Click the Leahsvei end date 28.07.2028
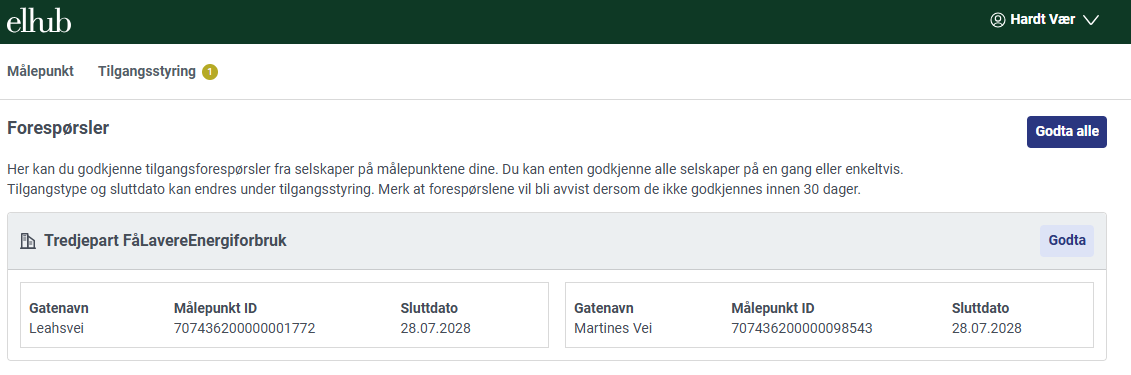Image resolution: width=1131 pixels, height=375 pixels. pyautogui.click(x=436, y=329)
